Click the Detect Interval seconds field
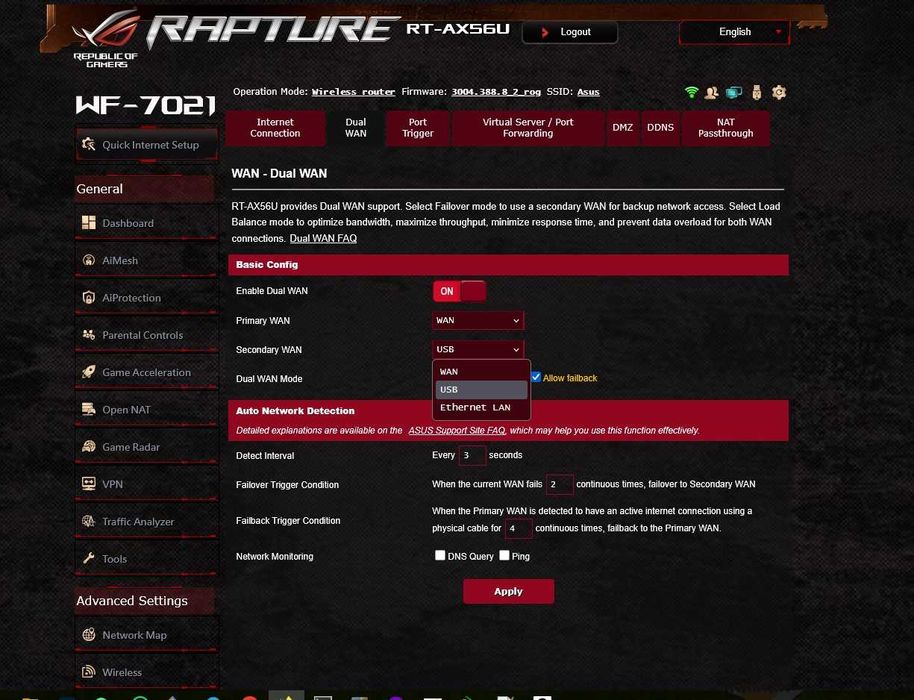 [472, 455]
